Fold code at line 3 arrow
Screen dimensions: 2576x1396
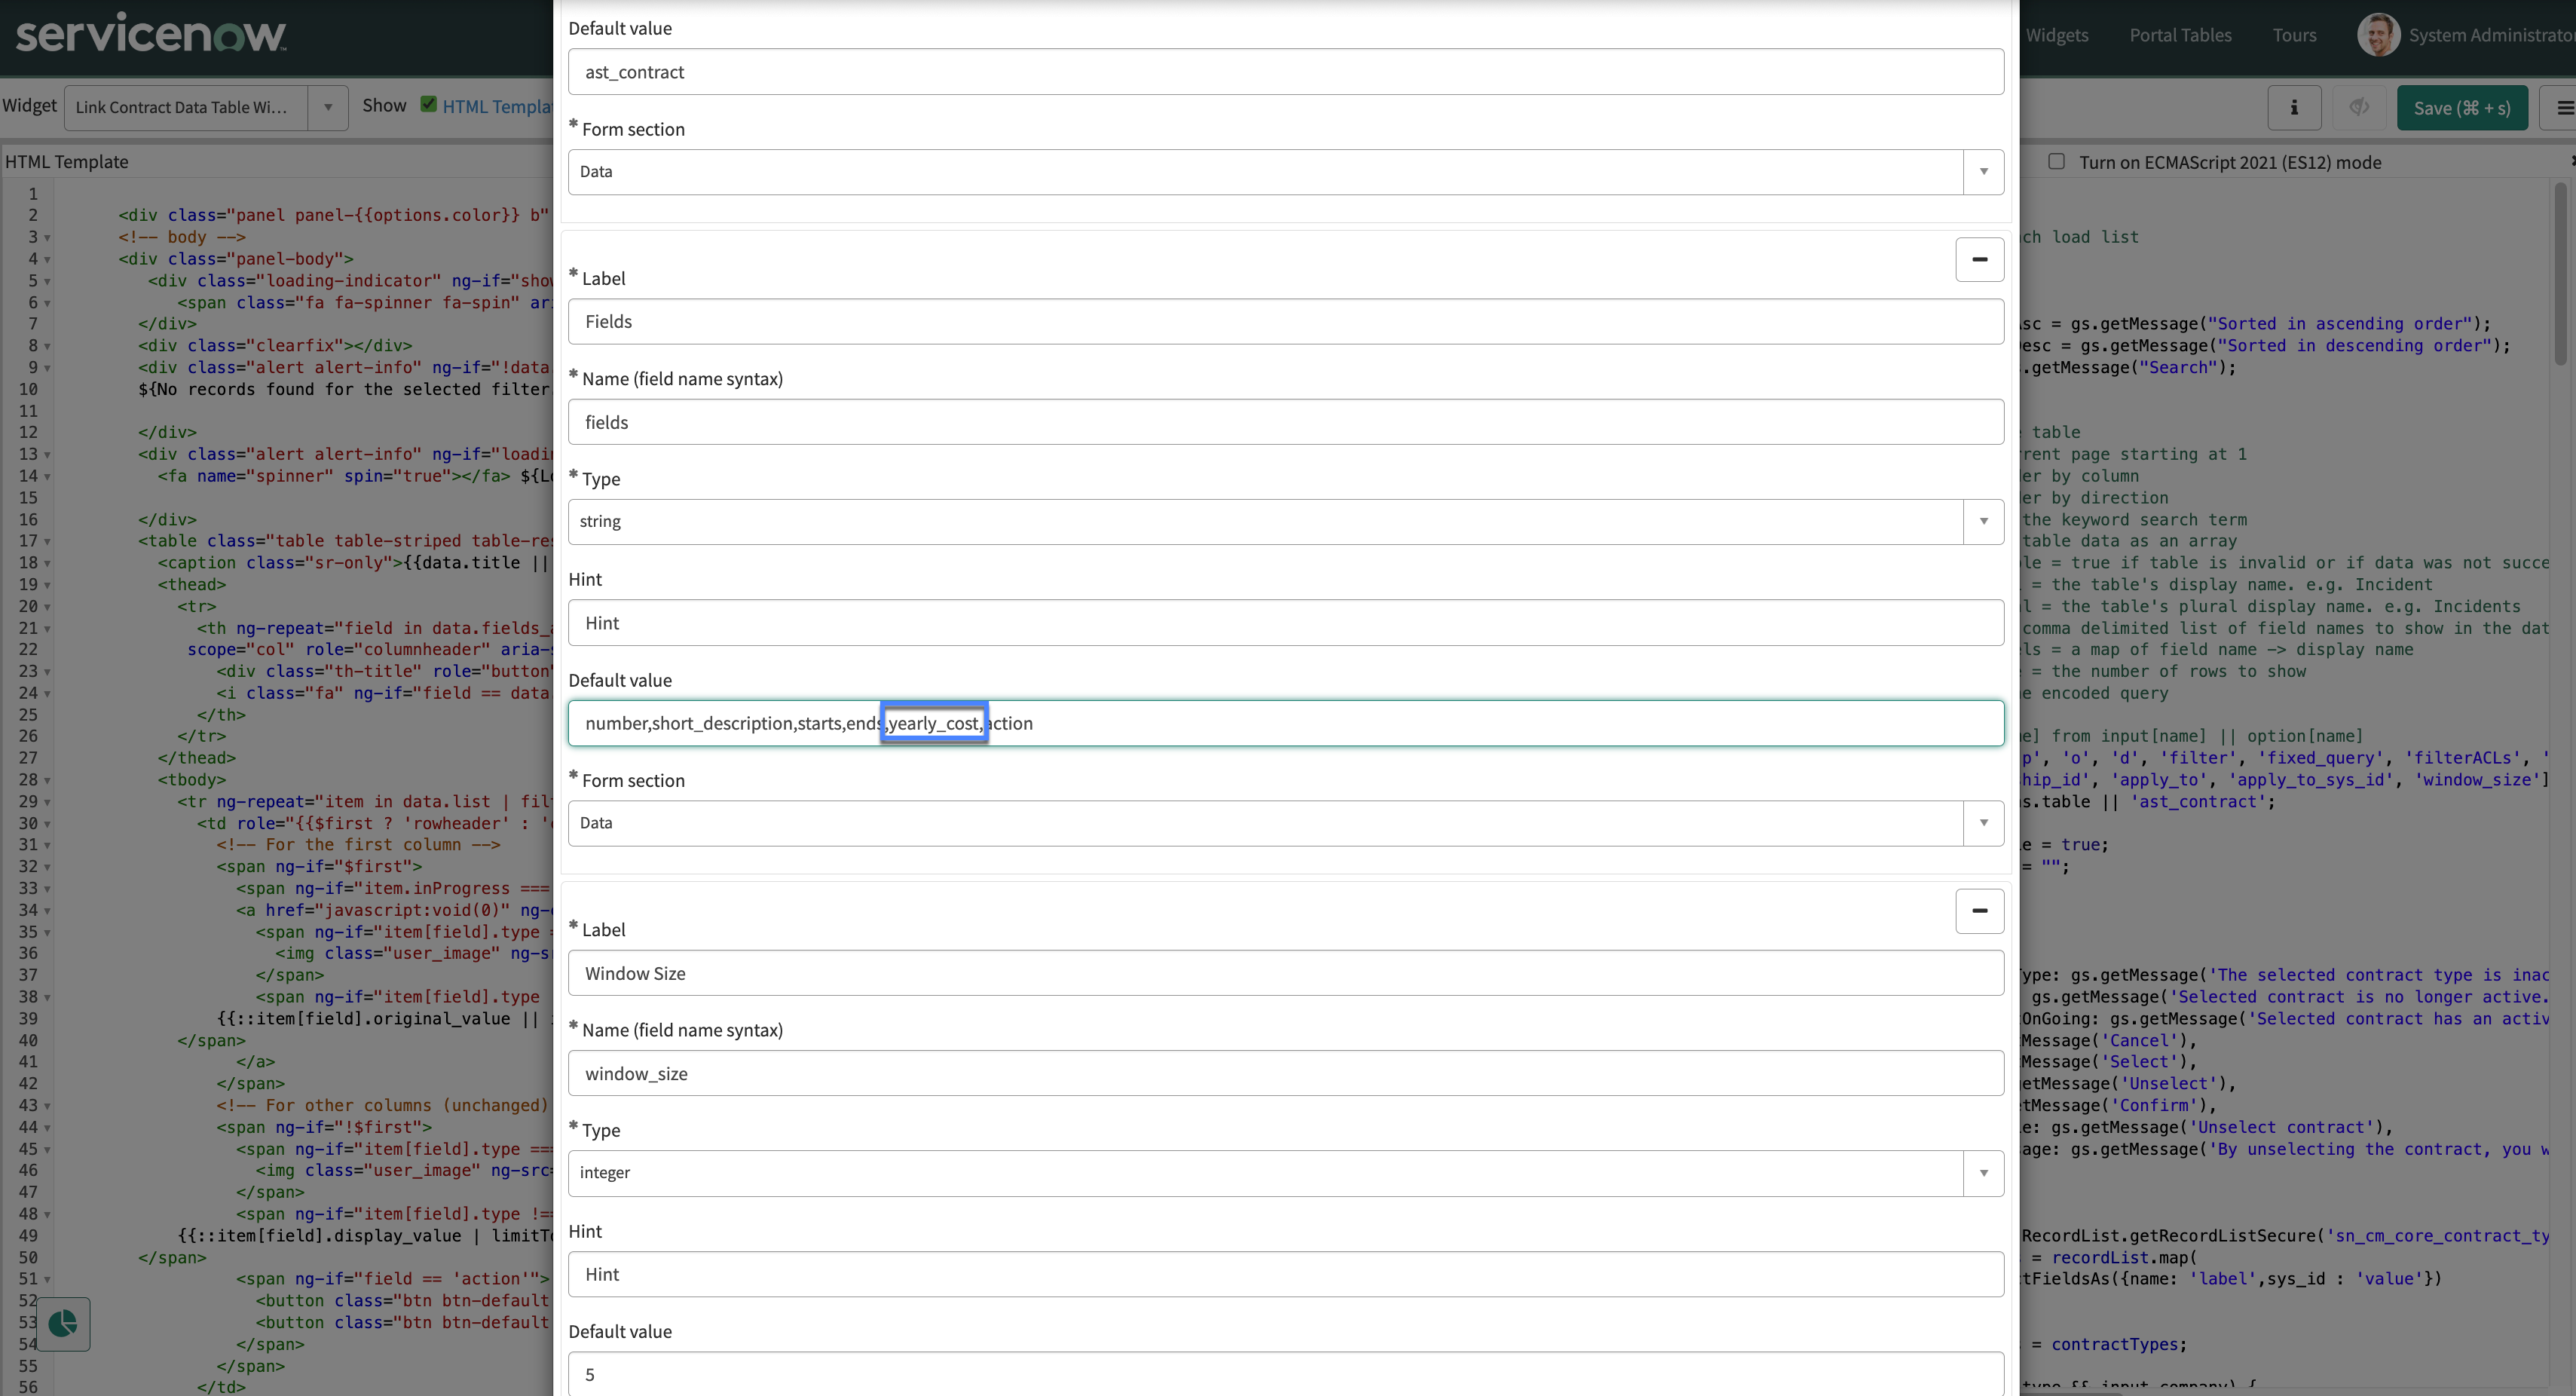[x=47, y=238]
